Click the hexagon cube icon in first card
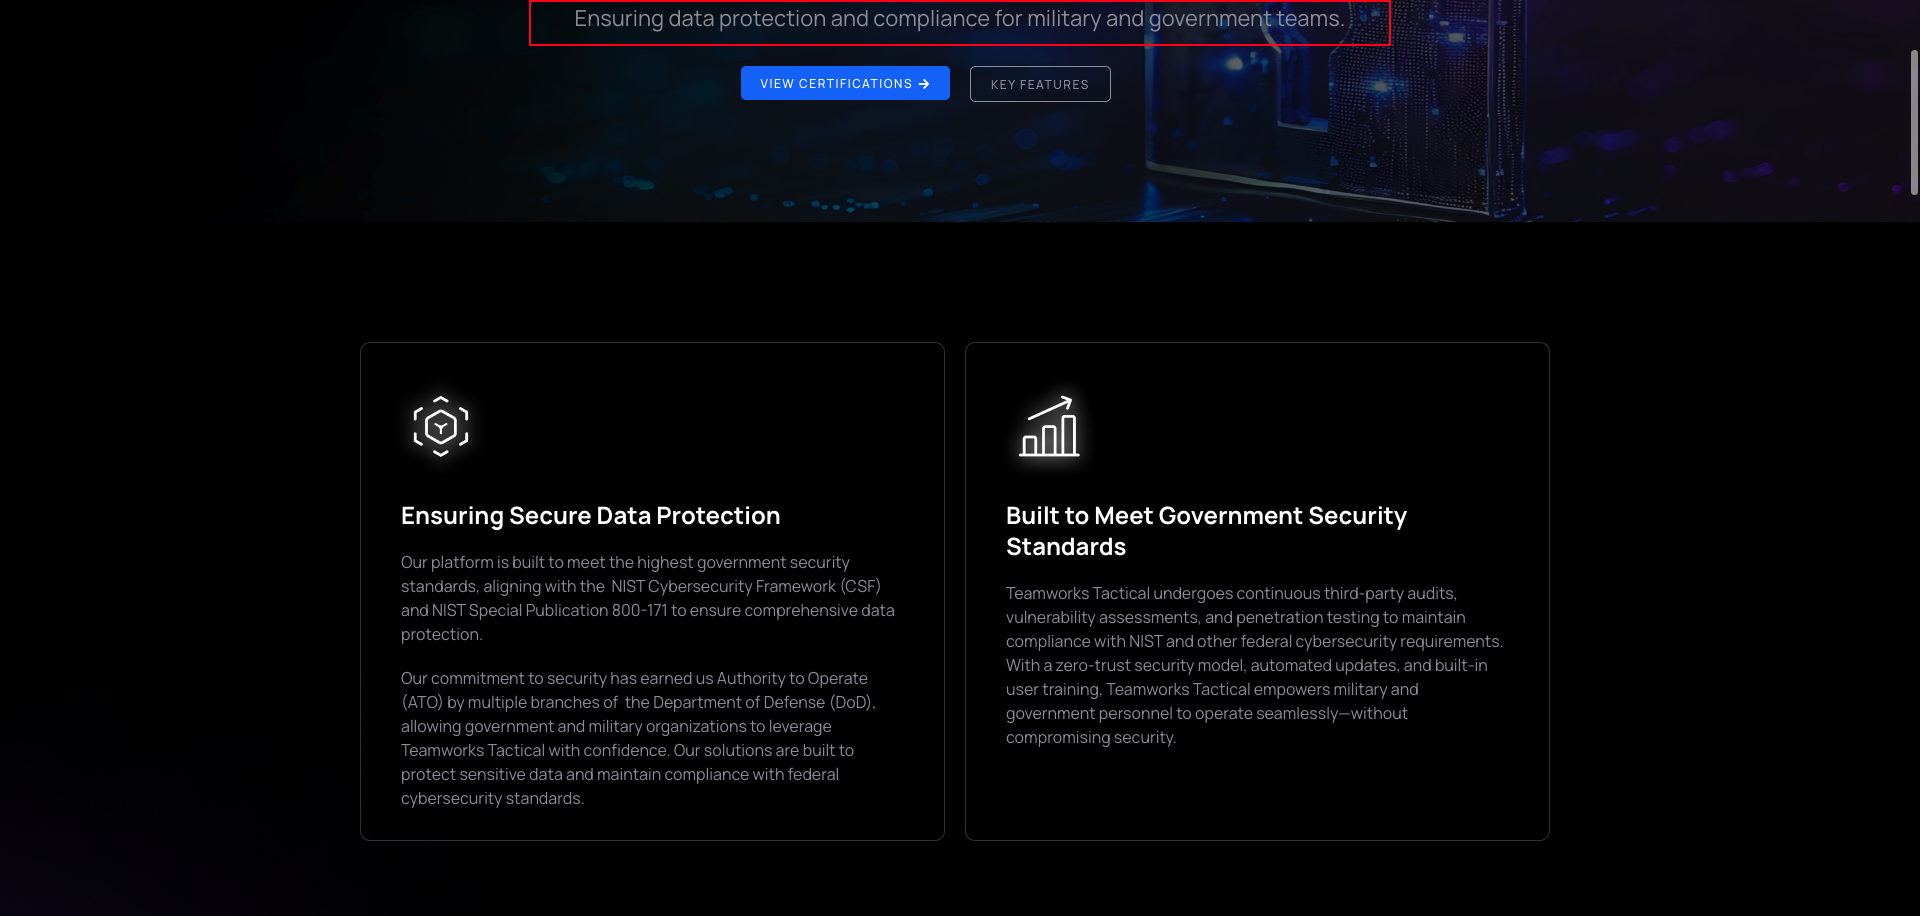 pos(441,427)
